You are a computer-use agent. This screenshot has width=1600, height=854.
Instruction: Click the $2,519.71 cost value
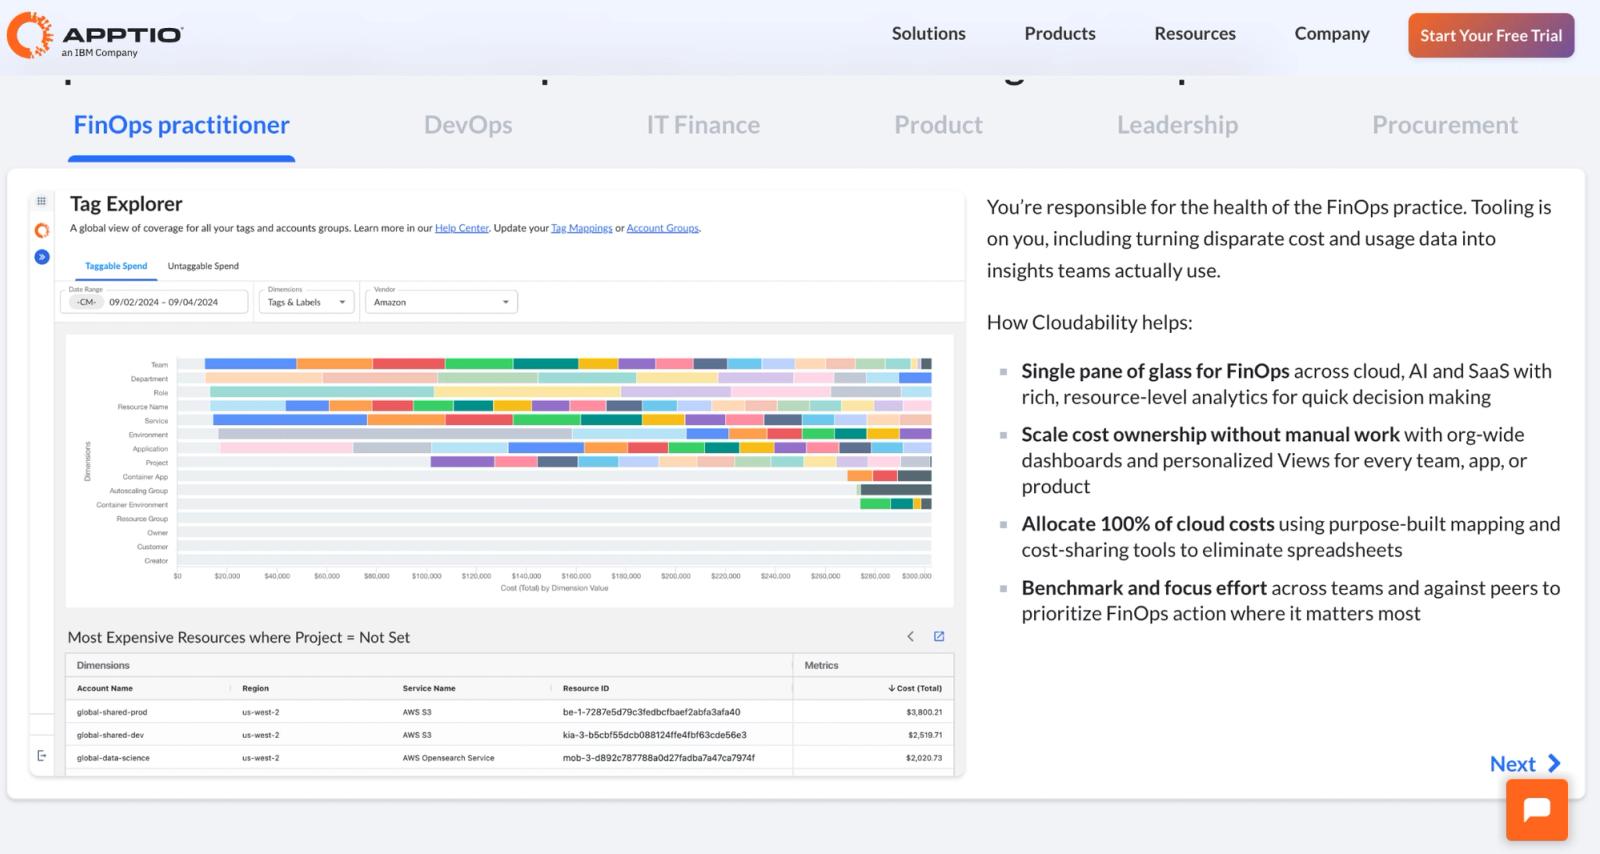click(x=924, y=735)
